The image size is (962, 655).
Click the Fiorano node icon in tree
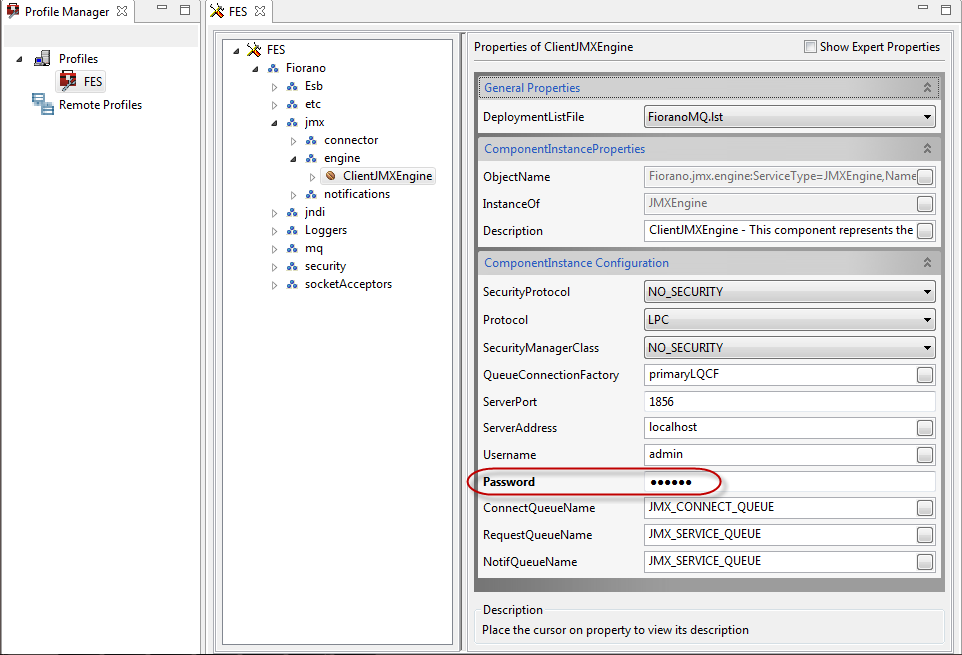(x=273, y=68)
